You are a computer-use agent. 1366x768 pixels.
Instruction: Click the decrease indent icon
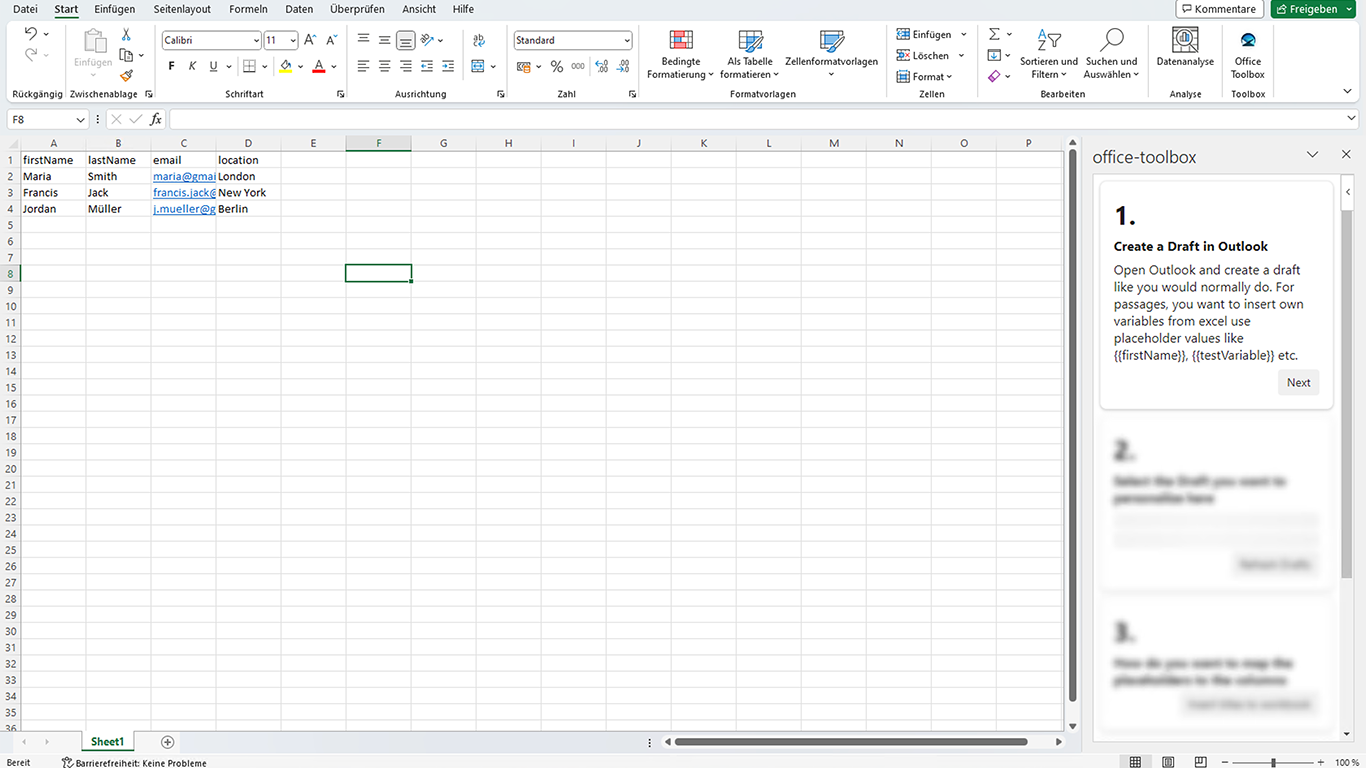(x=427, y=66)
